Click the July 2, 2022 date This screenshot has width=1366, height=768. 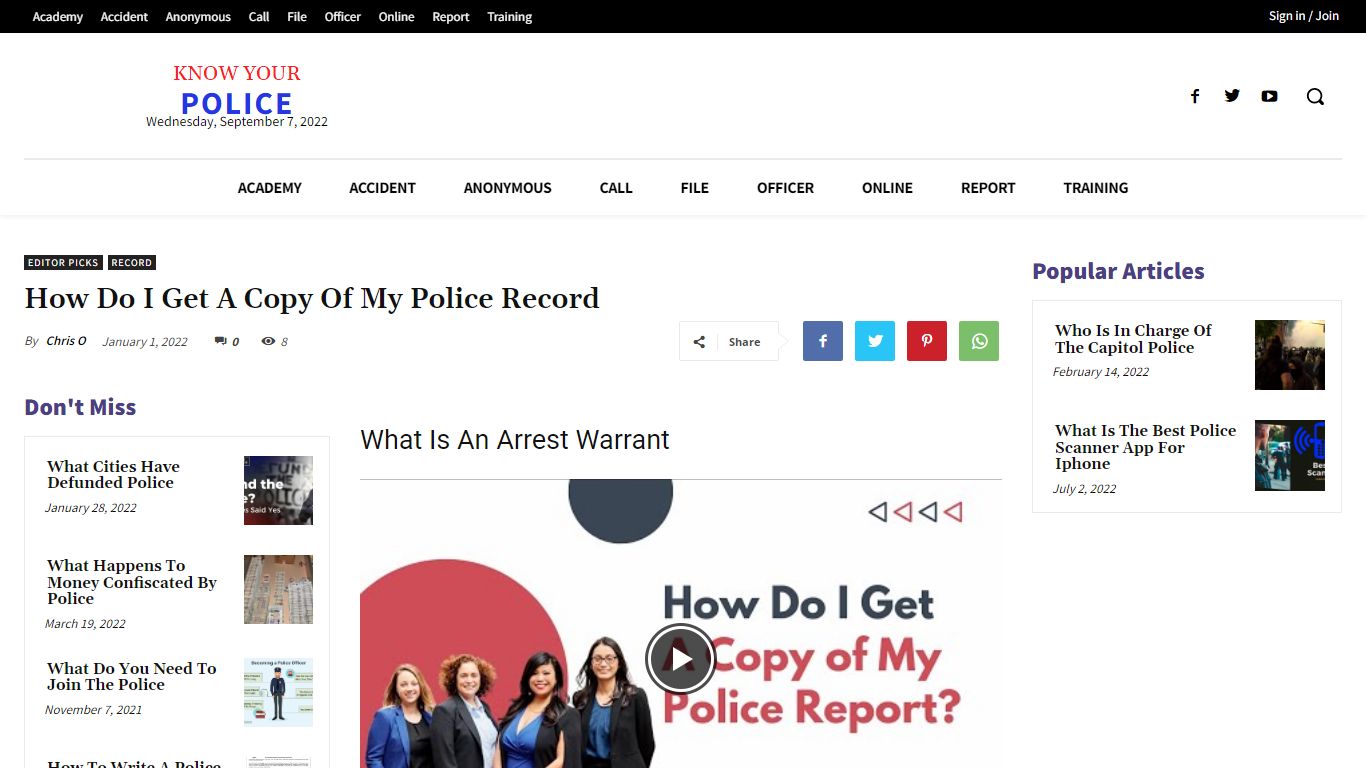pyautogui.click(x=1084, y=489)
